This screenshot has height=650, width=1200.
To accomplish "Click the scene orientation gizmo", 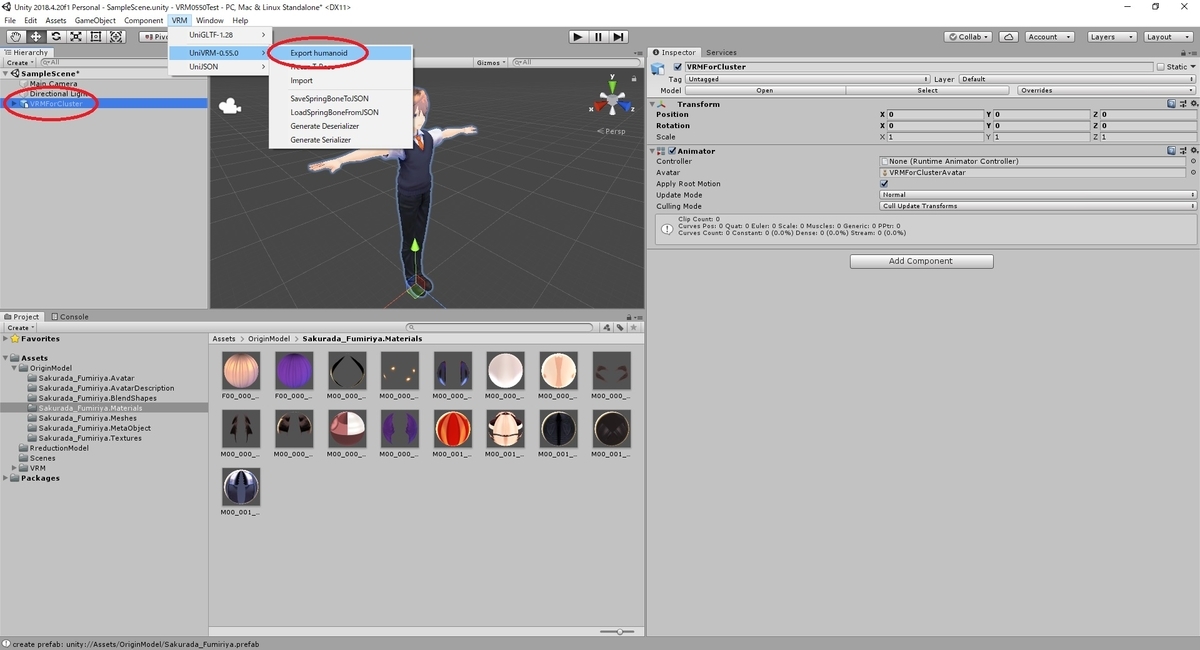I will [x=611, y=101].
